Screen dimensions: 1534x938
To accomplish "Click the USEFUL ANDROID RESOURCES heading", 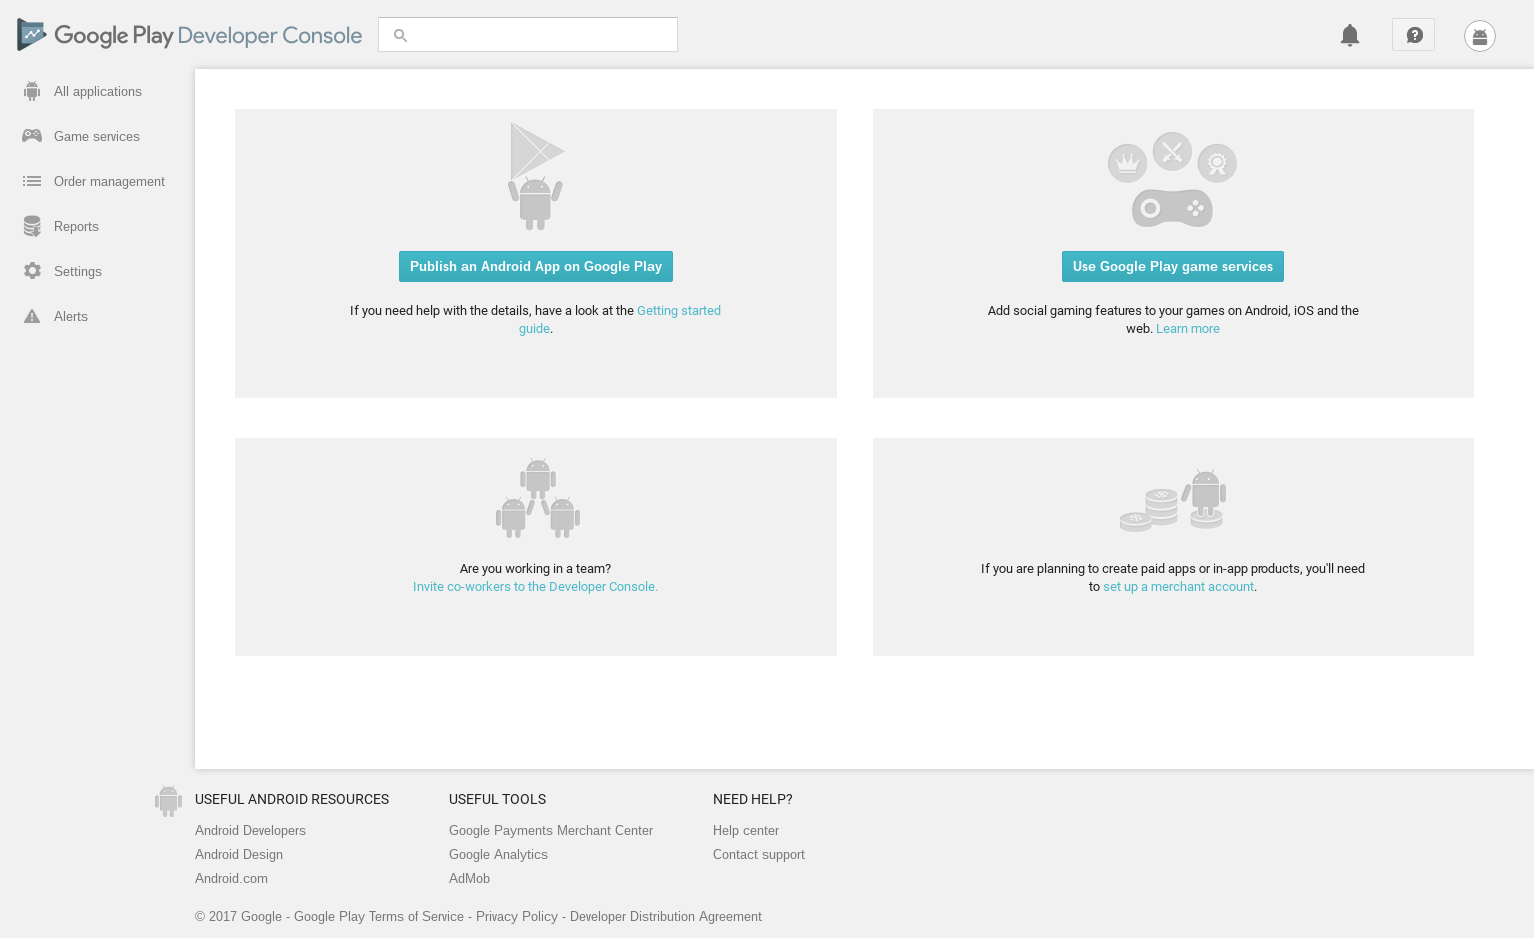I will pyautogui.click(x=292, y=800).
